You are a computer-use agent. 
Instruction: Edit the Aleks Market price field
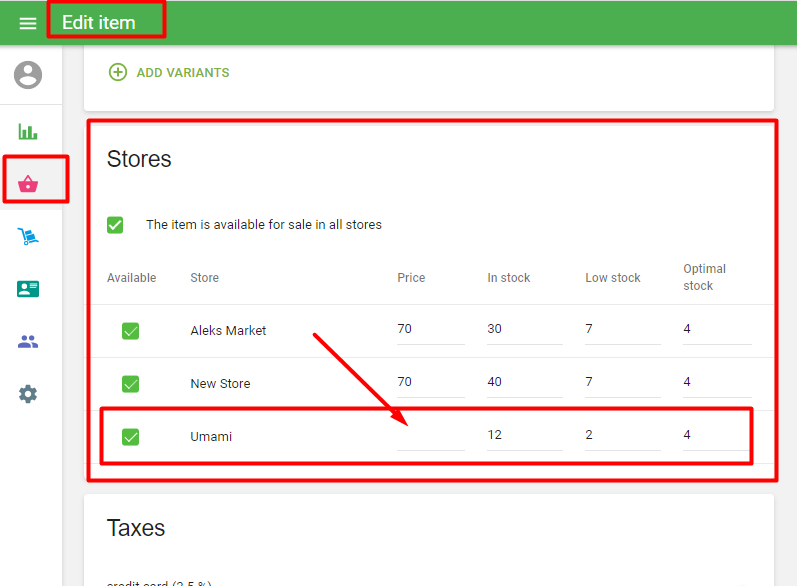pyautogui.click(x=430, y=329)
